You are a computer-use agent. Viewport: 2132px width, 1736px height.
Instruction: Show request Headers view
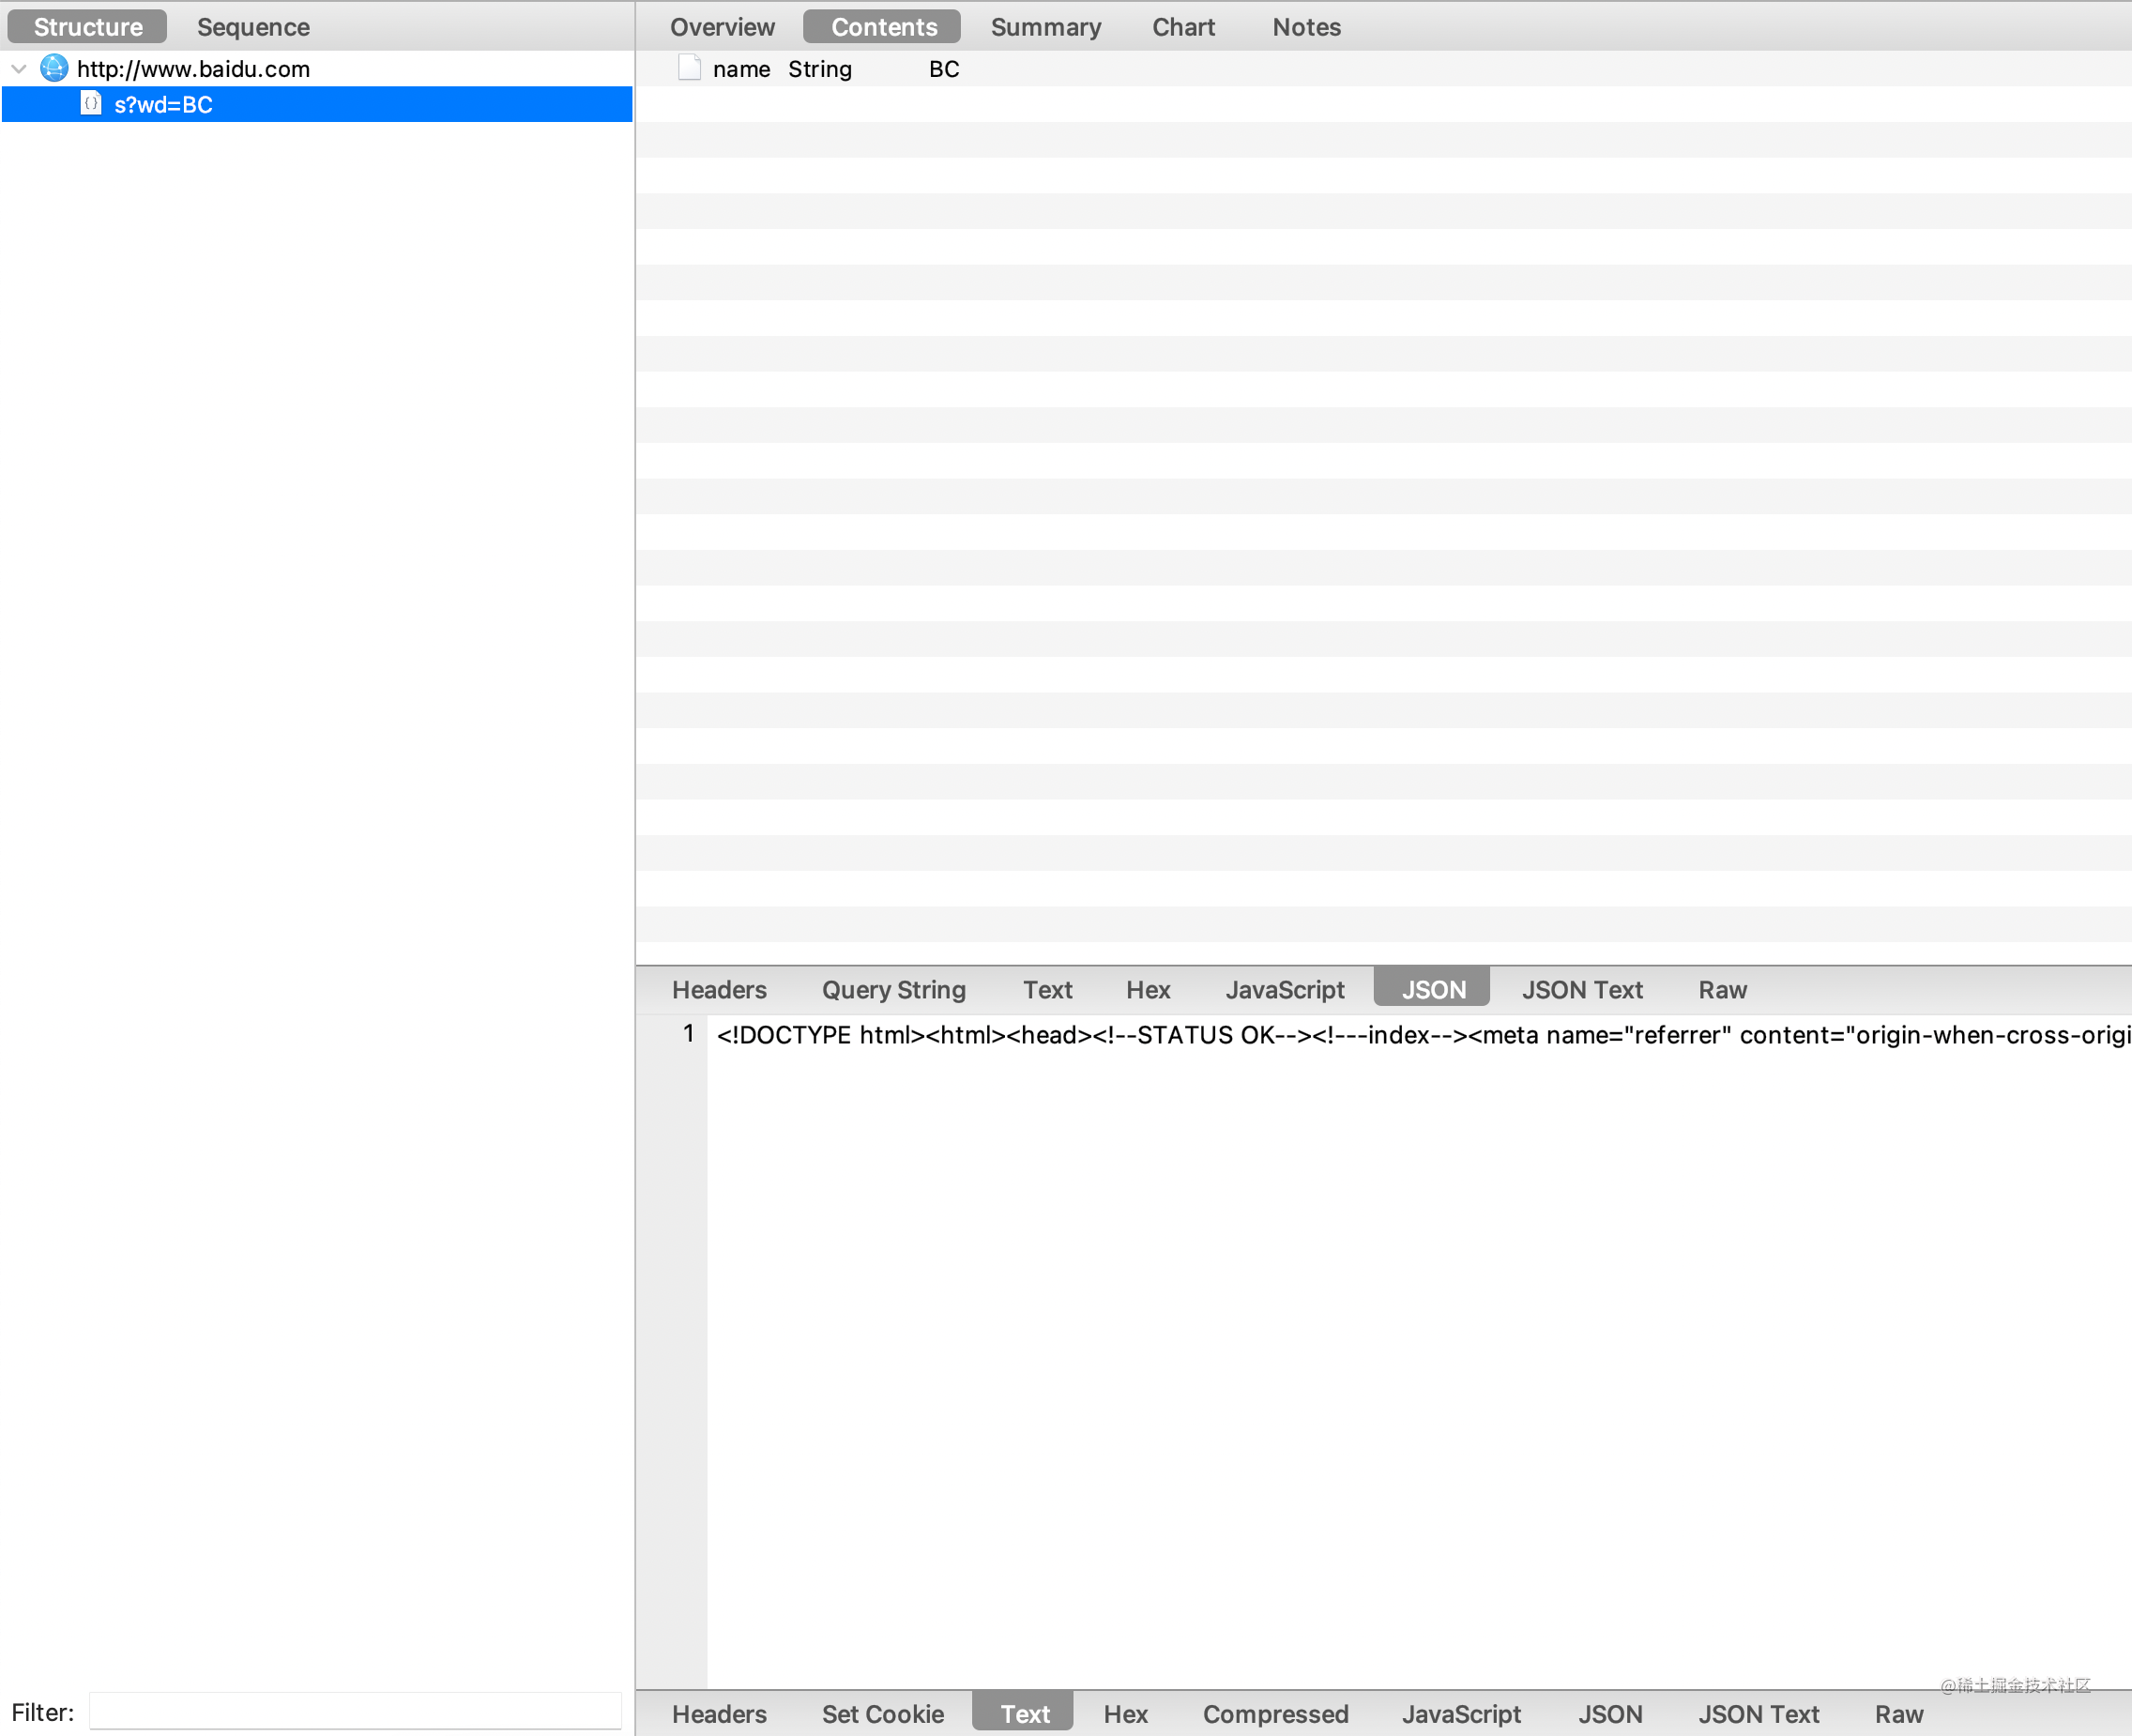pos(719,989)
